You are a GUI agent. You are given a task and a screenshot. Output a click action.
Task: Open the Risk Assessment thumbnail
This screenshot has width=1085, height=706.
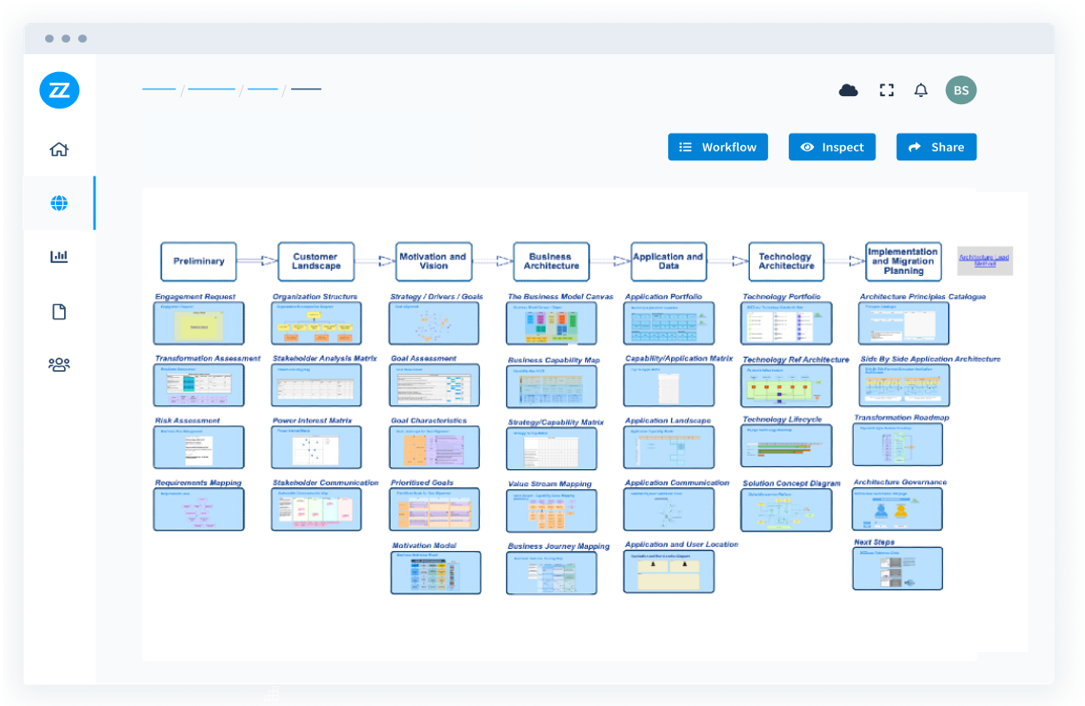pyautogui.click(x=199, y=447)
